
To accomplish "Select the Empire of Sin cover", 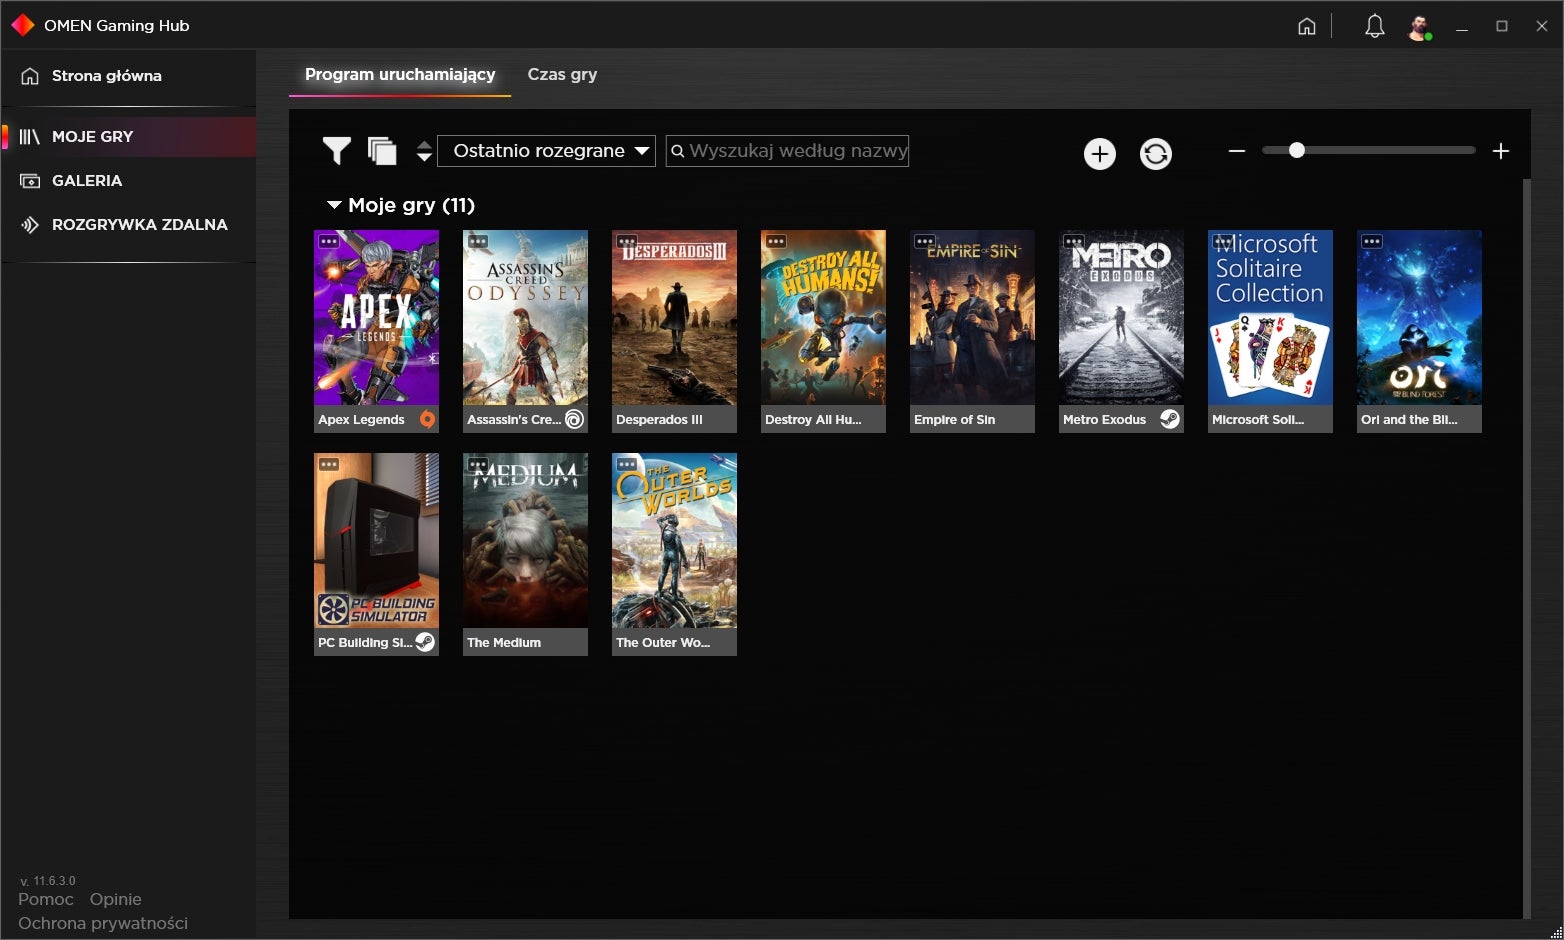I will (x=972, y=318).
